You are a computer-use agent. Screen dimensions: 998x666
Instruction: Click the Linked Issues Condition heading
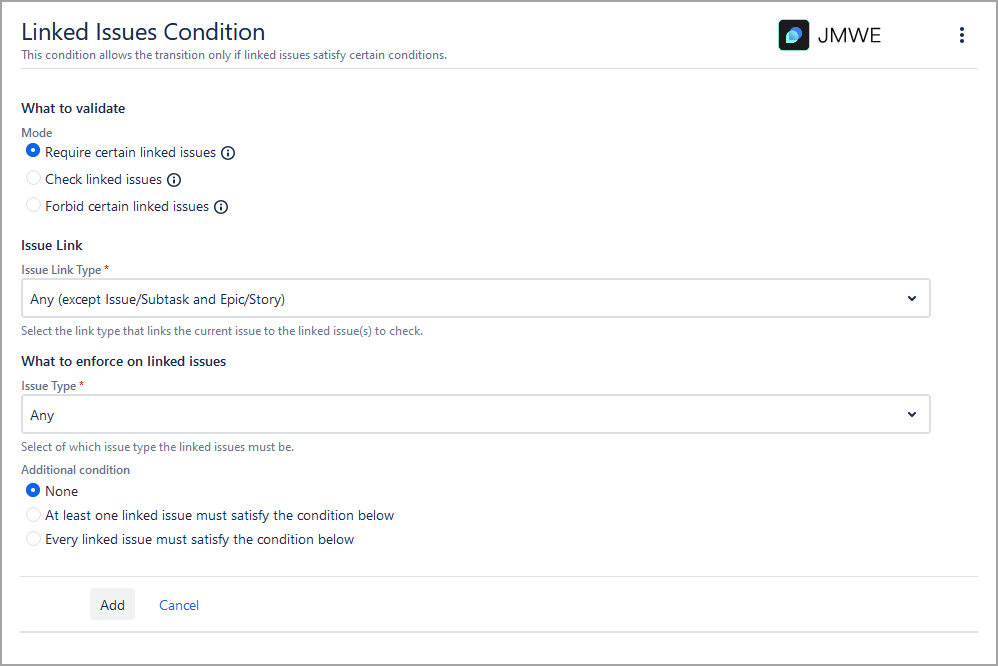(x=143, y=32)
